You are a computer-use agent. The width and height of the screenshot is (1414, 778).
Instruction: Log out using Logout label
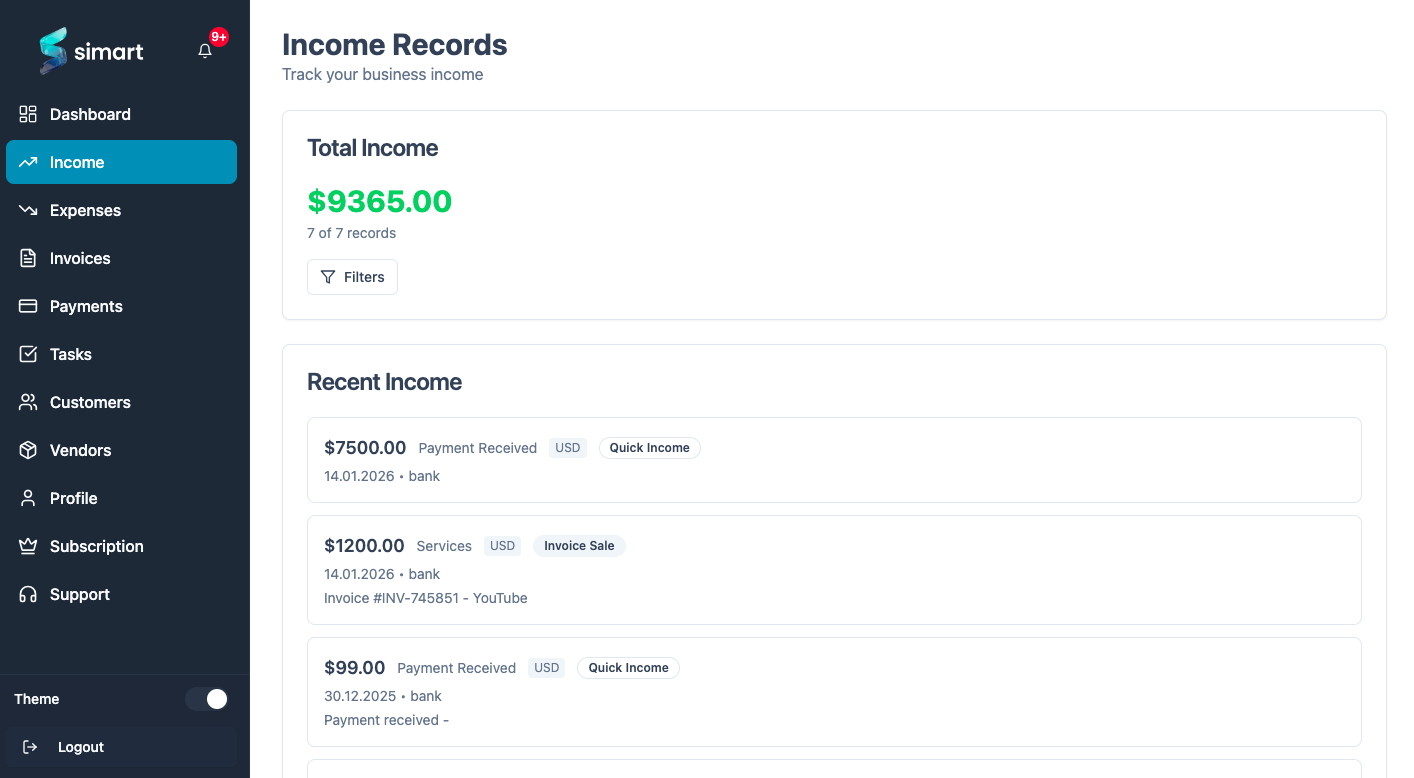pos(81,747)
